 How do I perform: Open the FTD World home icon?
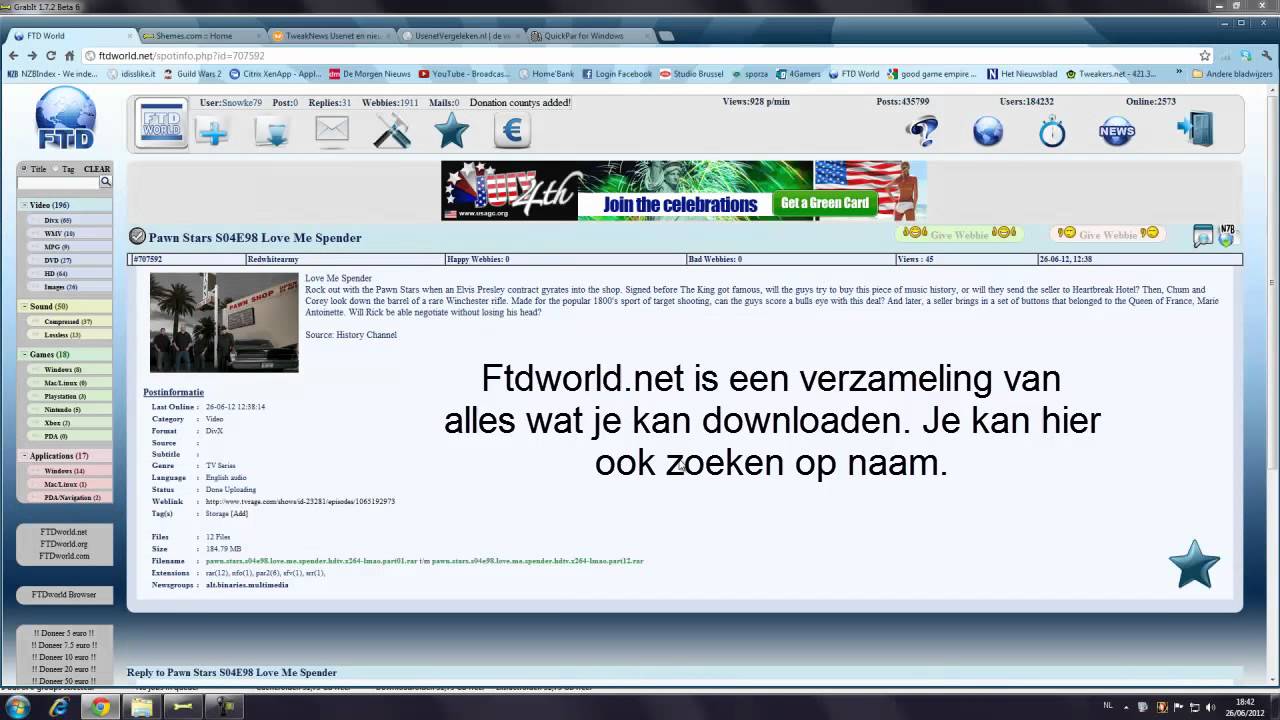[x=161, y=124]
